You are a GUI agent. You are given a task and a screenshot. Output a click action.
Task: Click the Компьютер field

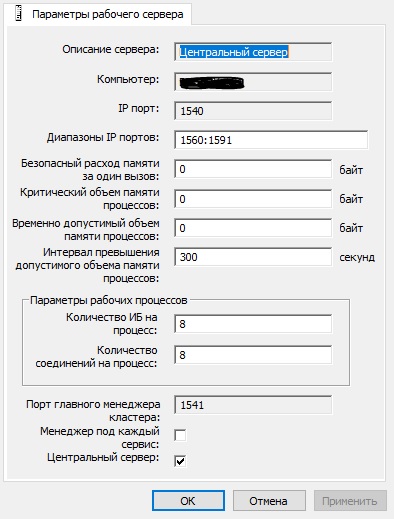253,82
